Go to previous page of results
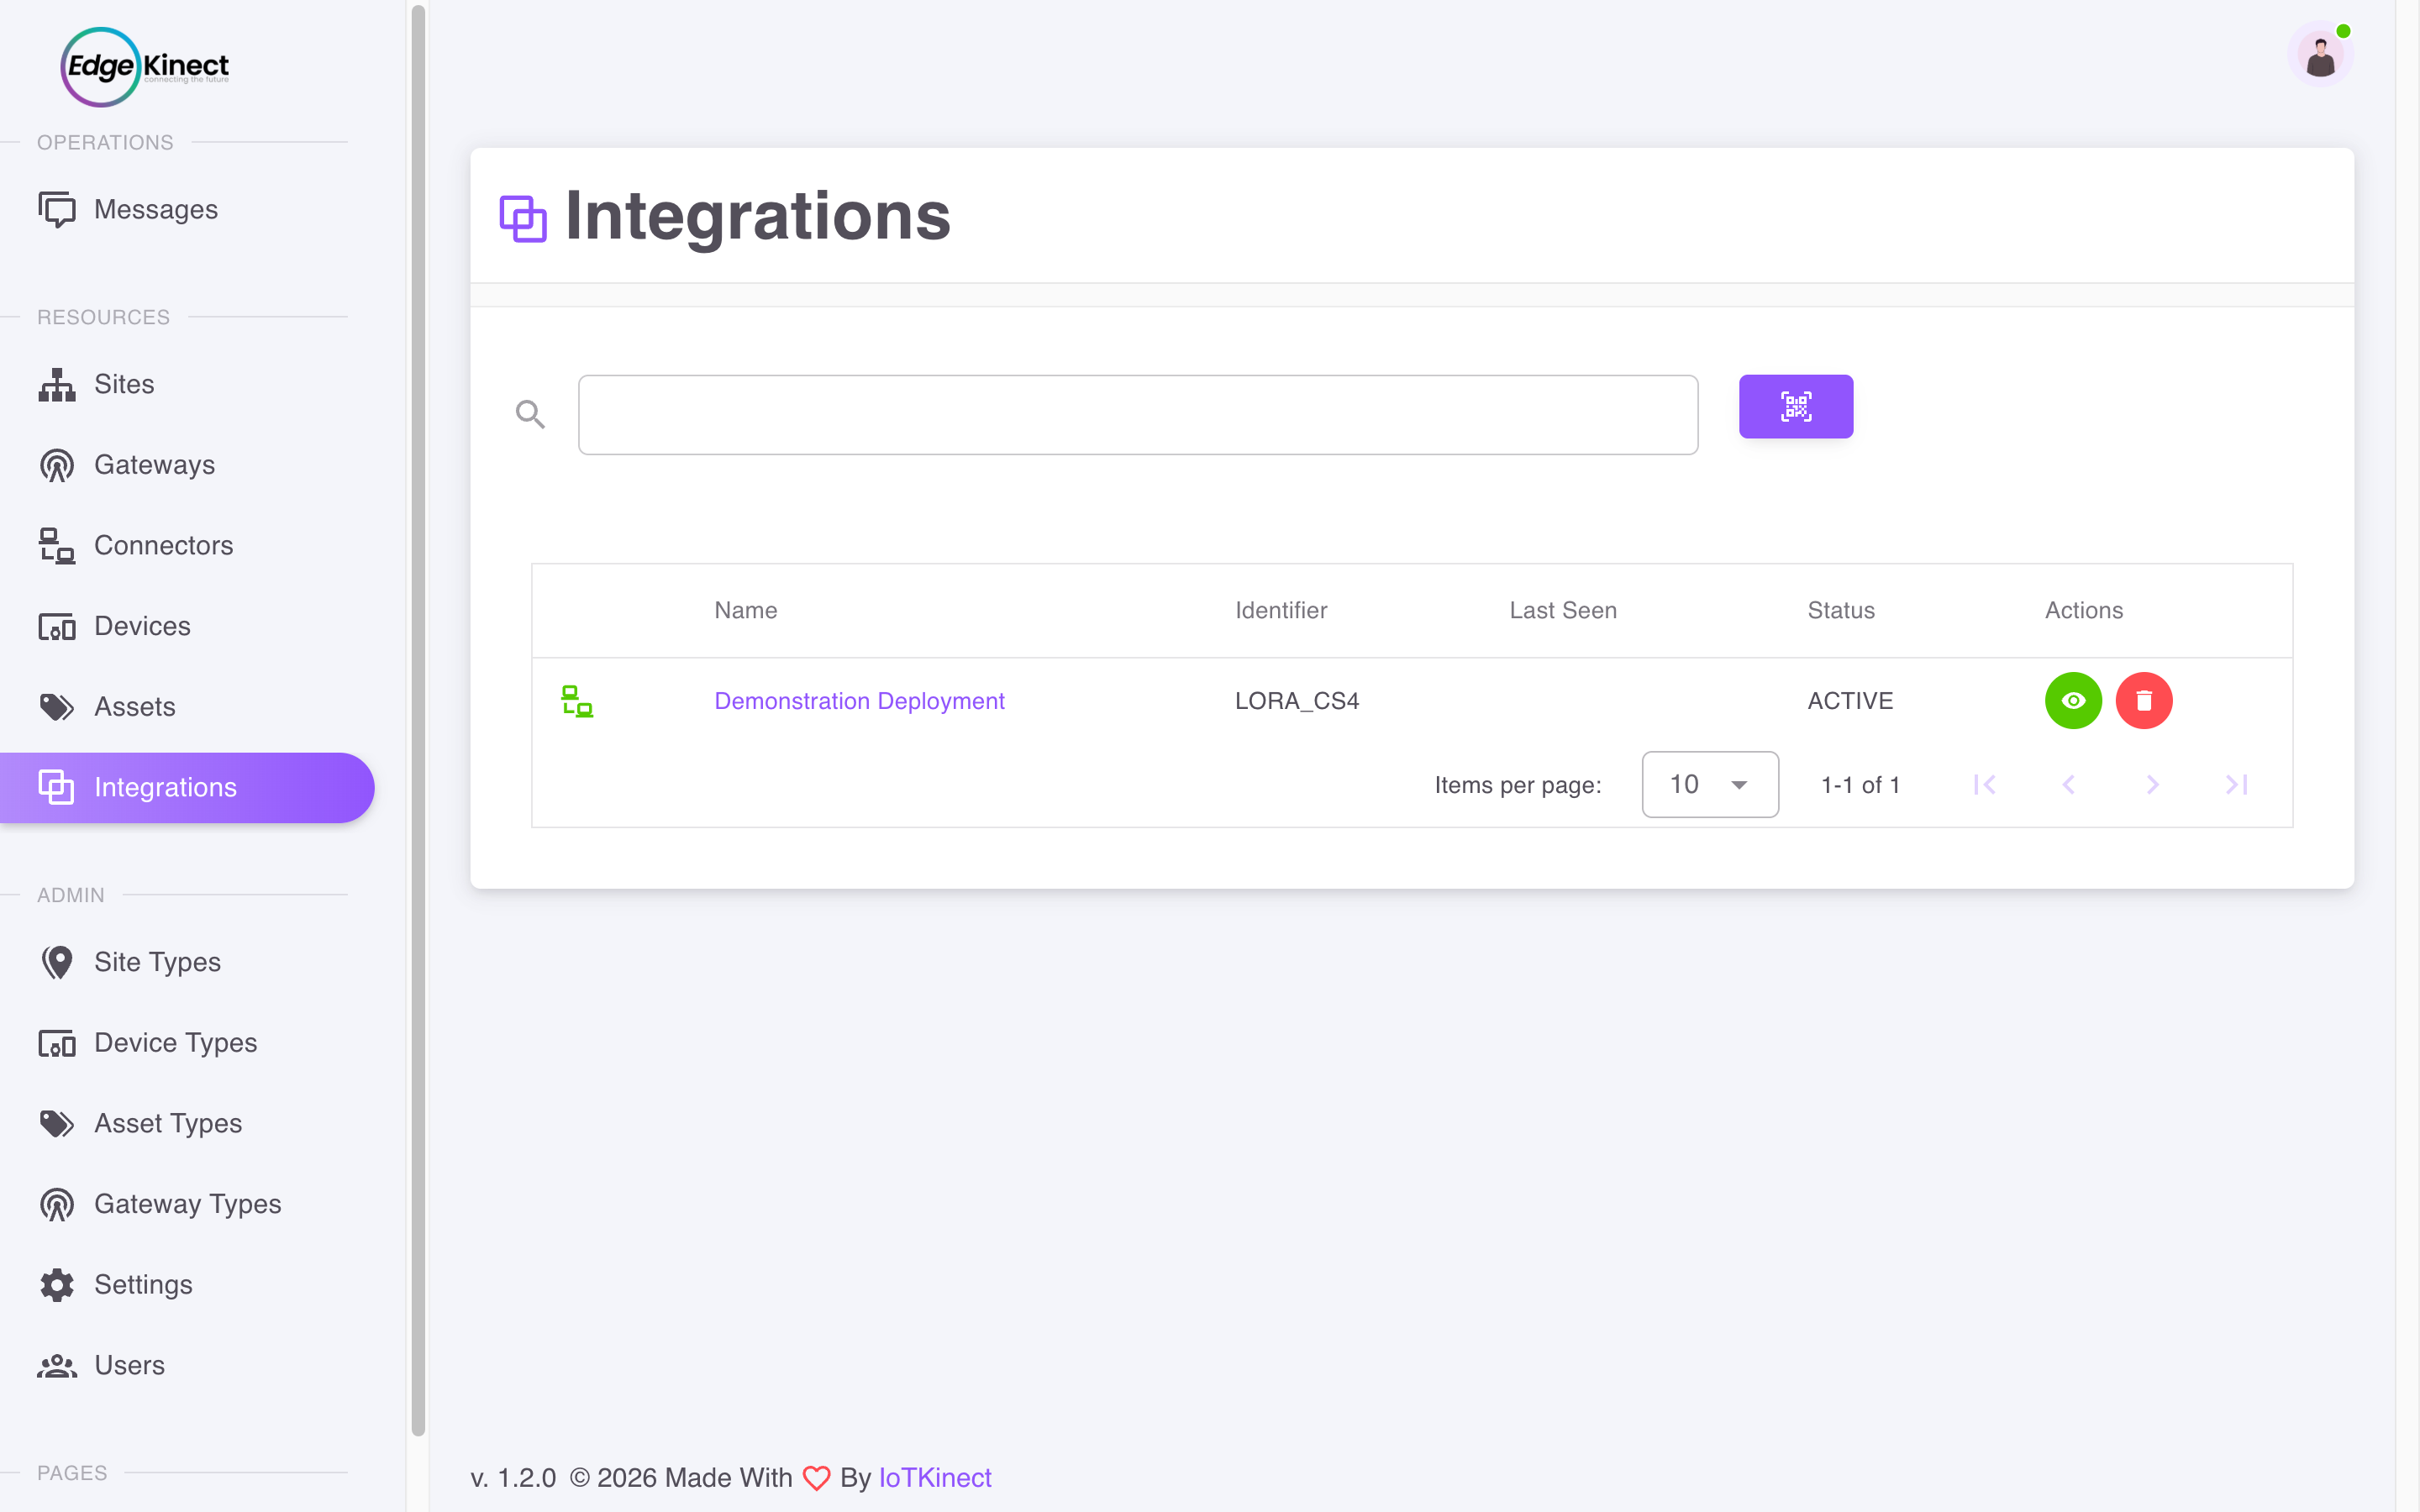This screenshot has height=1512, width=2420. pyautogui.click(x=2069, y=785)
